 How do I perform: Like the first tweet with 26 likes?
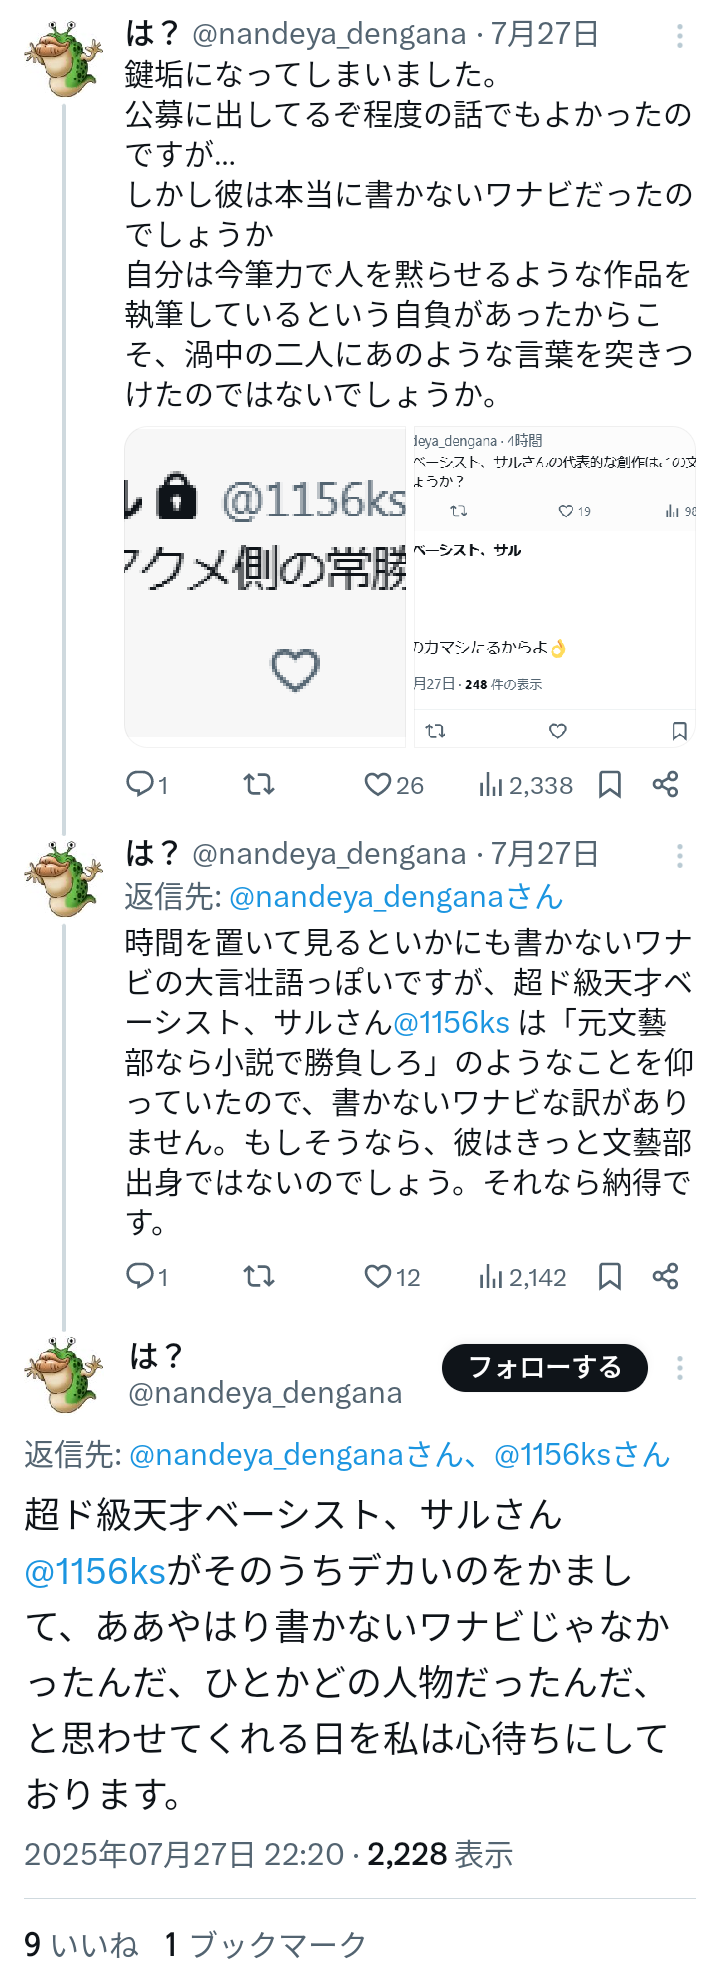click(378, 785)
